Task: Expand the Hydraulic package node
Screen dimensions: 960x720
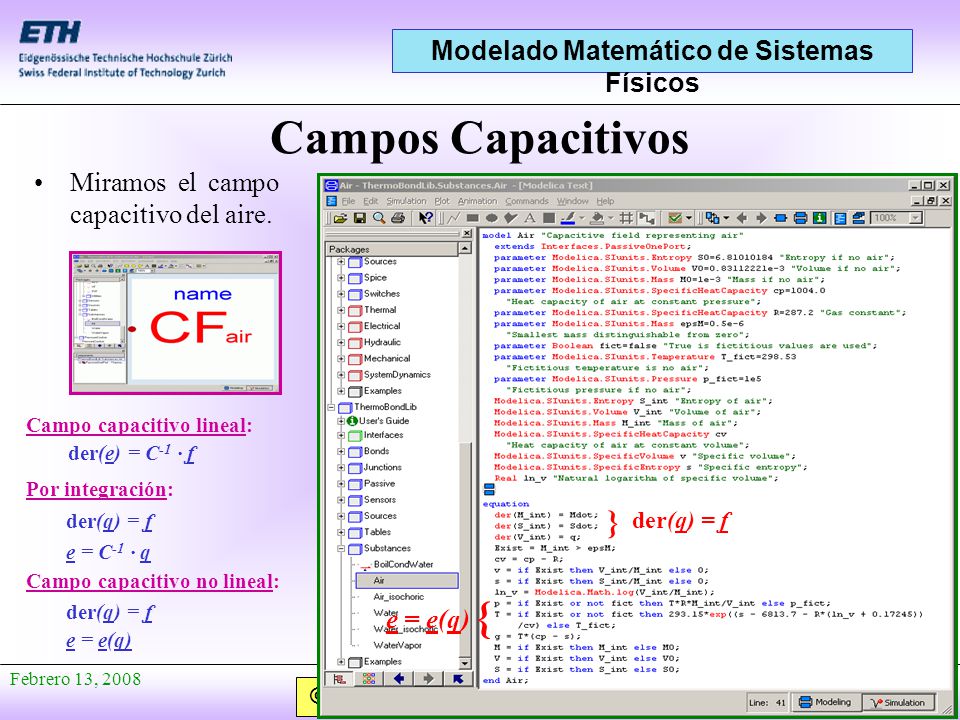Action: pos(341,343)
